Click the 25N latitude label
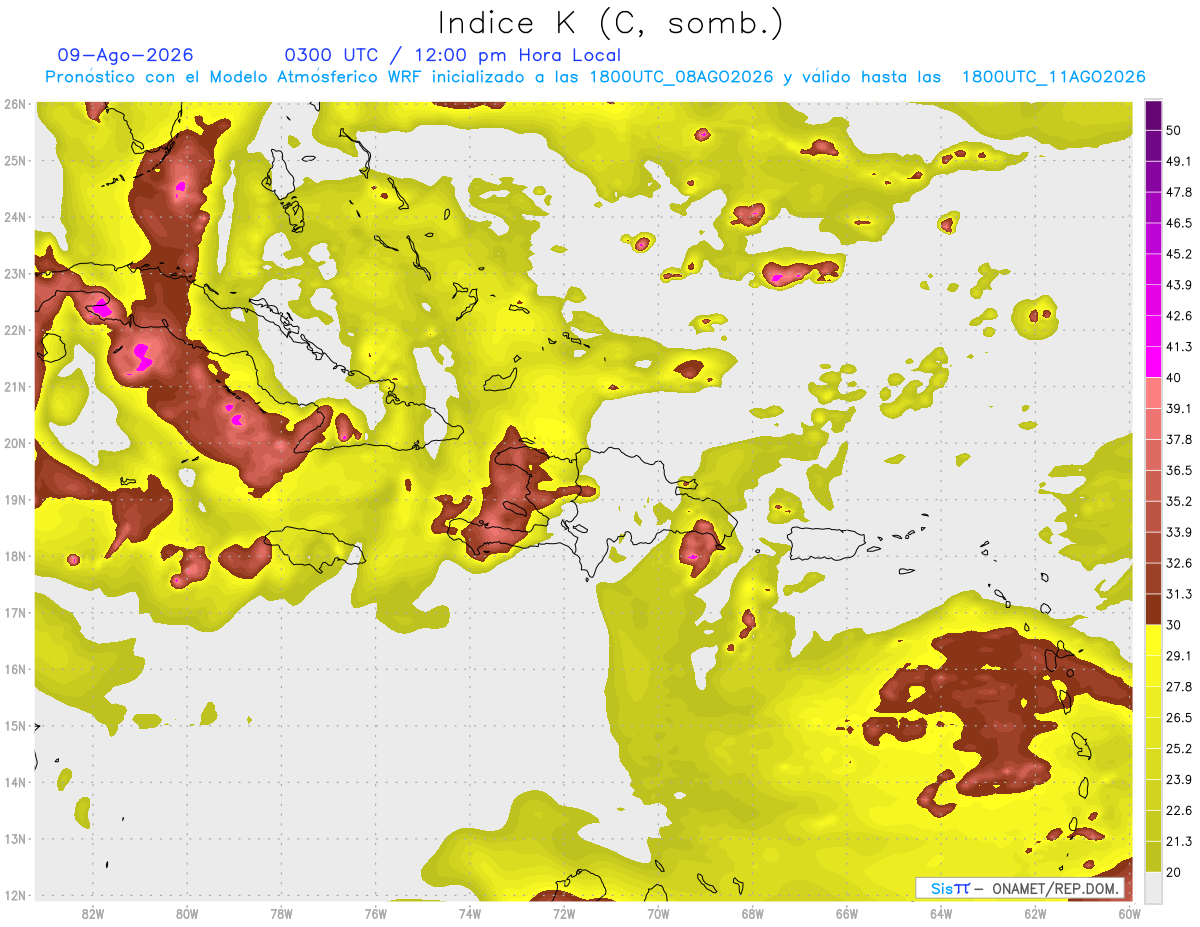Image resolution: width=1200 pixels, height=927 pixels. tap(14, 161)
